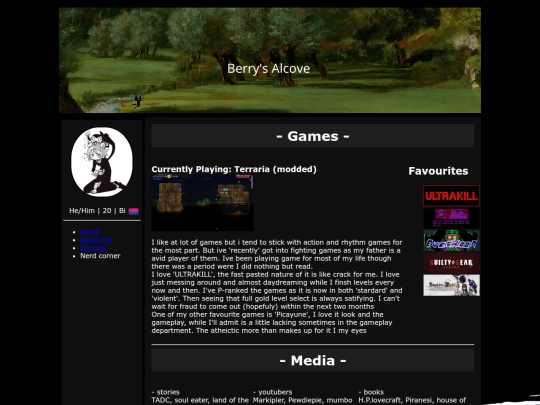Click the '- youtubers' column label

(x=272, y=392)
